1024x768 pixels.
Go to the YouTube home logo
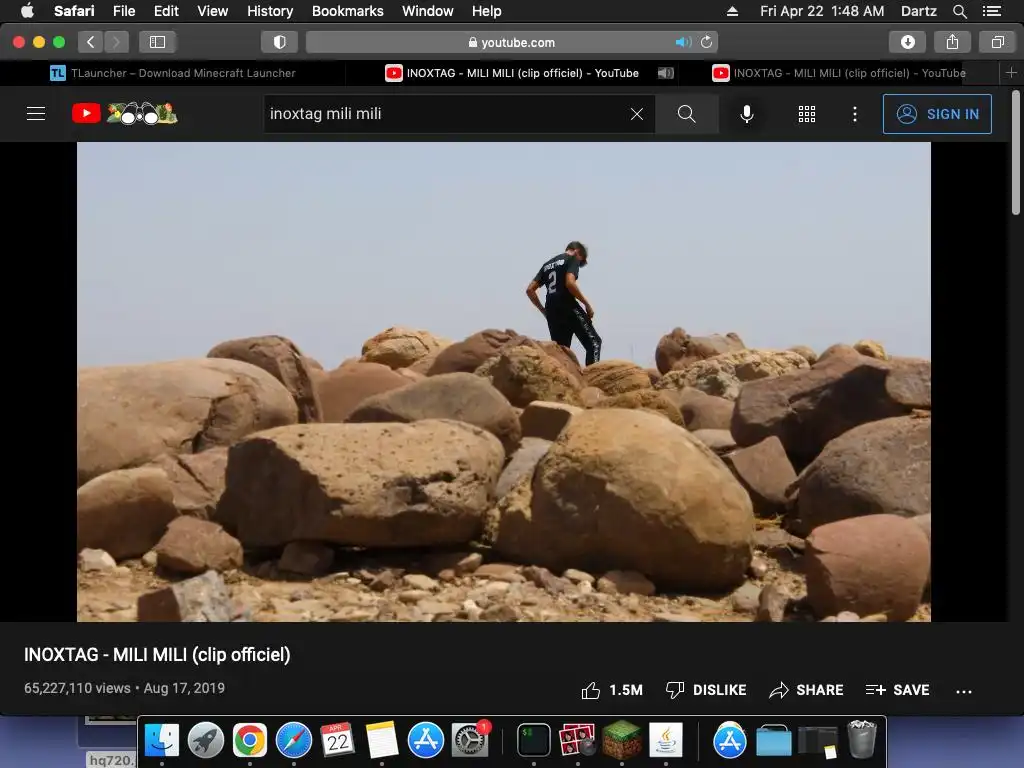pyautogui.click(x=124, y=114)
